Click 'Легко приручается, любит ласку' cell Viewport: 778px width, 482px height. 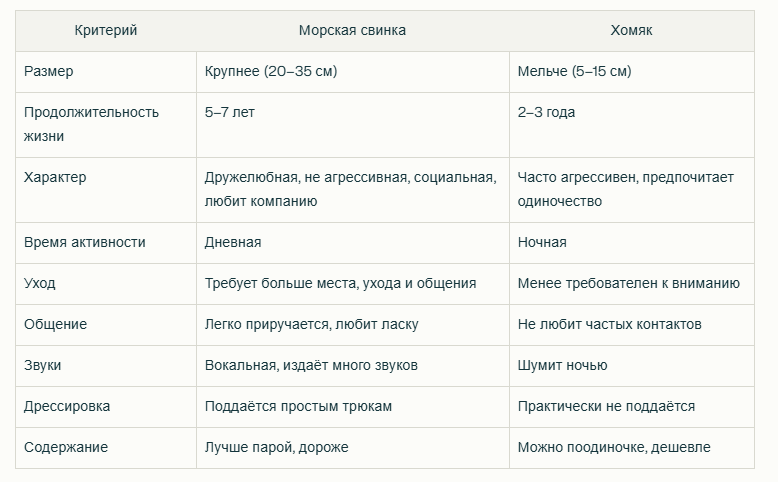point(352,325)
